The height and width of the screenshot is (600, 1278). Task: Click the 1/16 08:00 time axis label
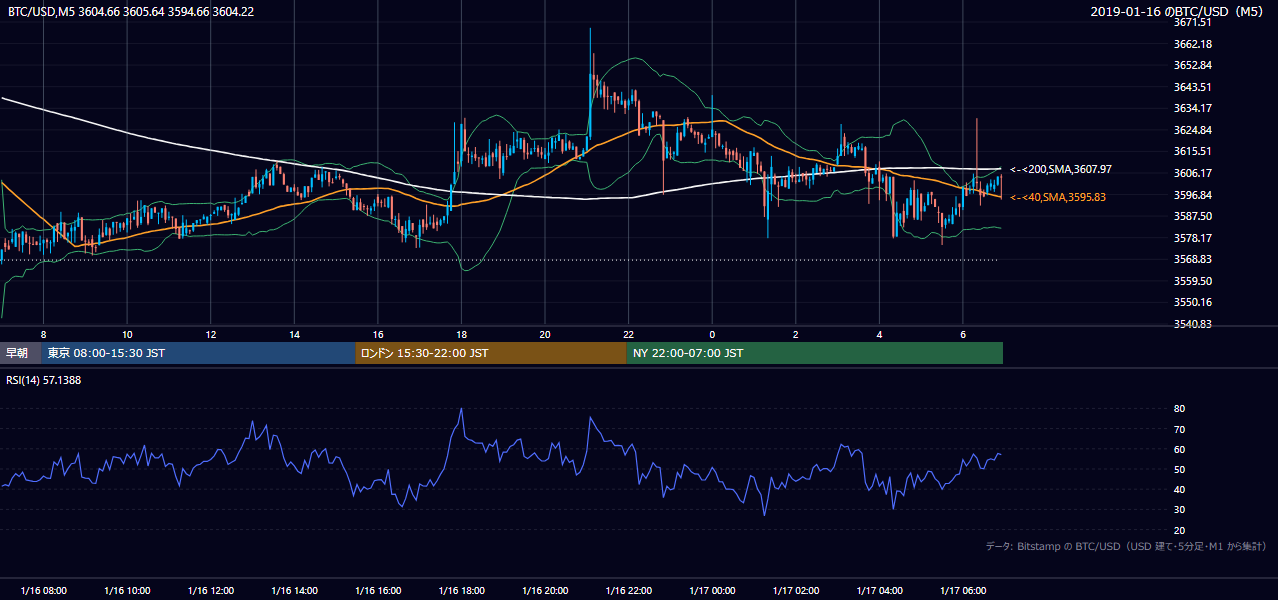click(x=43, y=591)
